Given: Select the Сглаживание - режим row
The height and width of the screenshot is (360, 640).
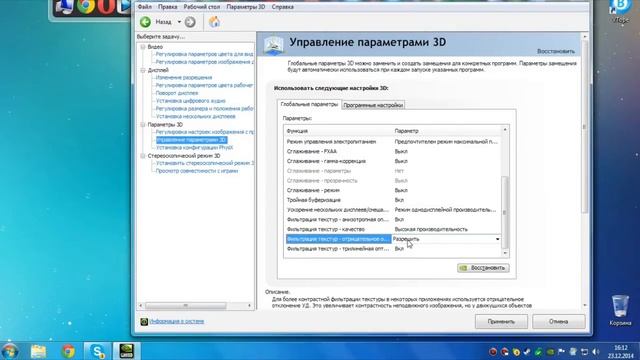Looking at the screenshot, I should [392, 191].
